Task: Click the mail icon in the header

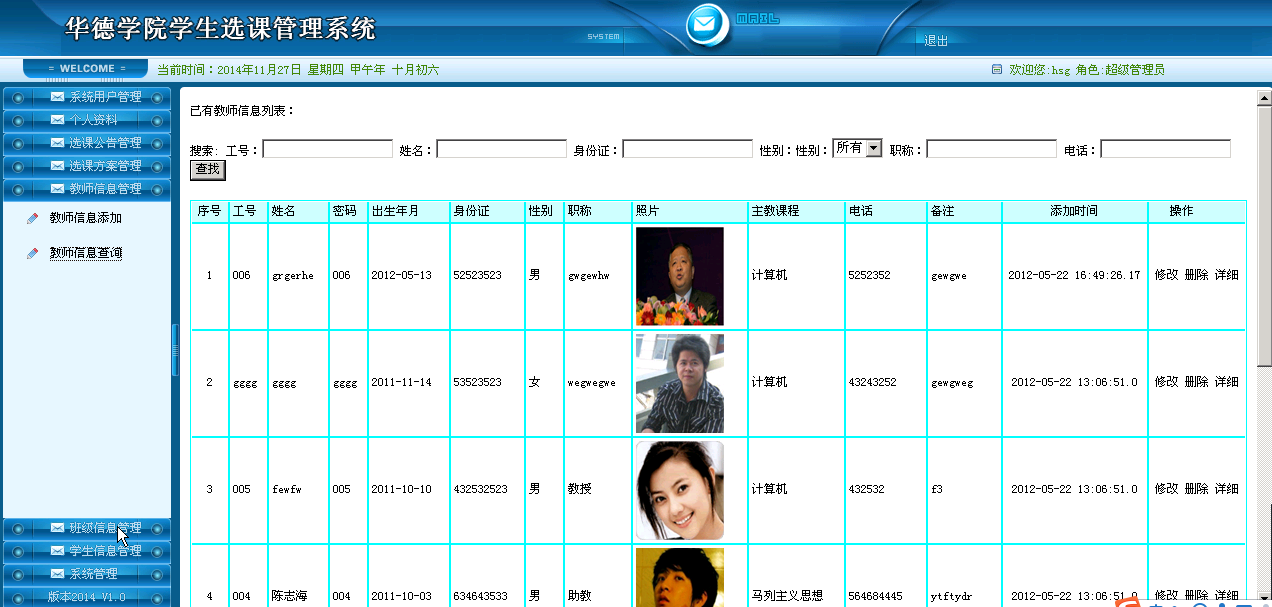Action: pos(708,24)
